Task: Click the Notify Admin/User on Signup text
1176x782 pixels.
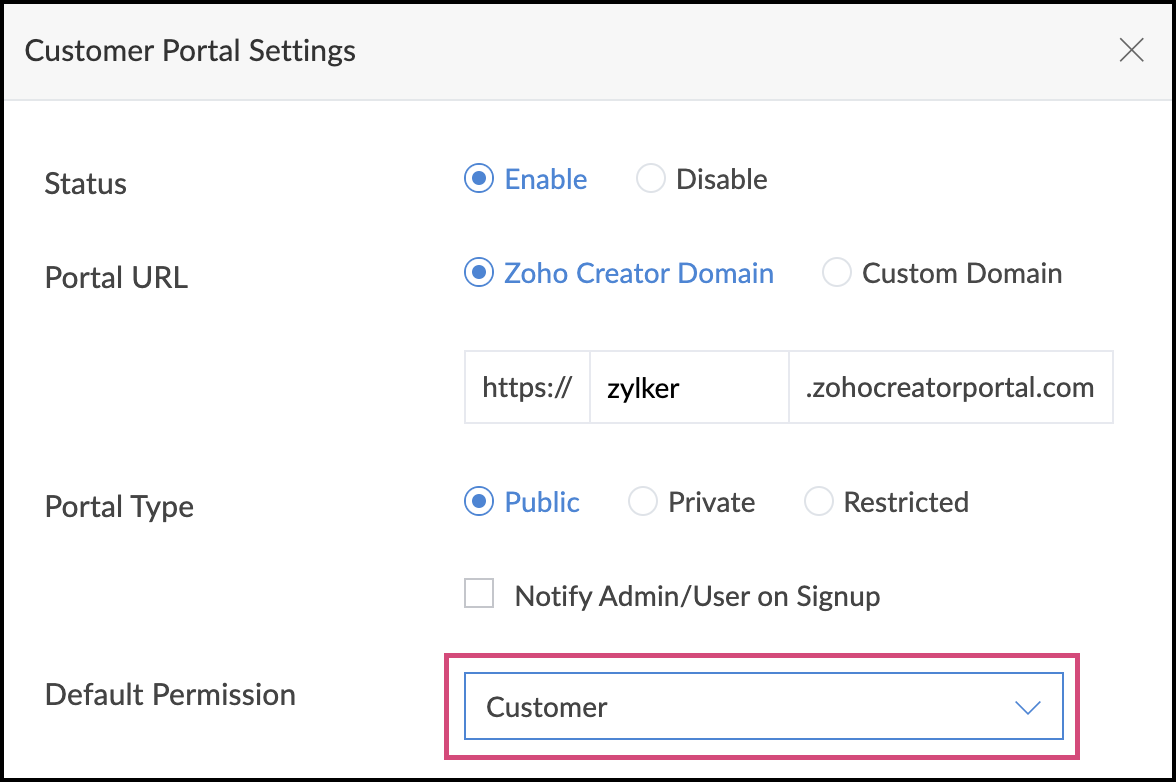Action: pyautogui.click(x=697, y=597)
